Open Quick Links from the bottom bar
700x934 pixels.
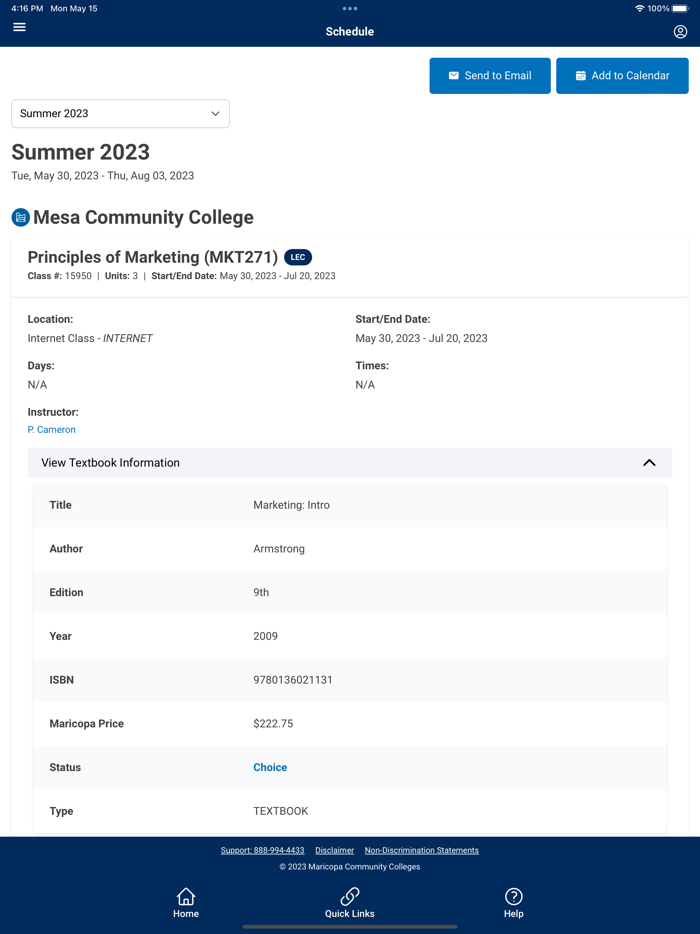tap(349, 902)
